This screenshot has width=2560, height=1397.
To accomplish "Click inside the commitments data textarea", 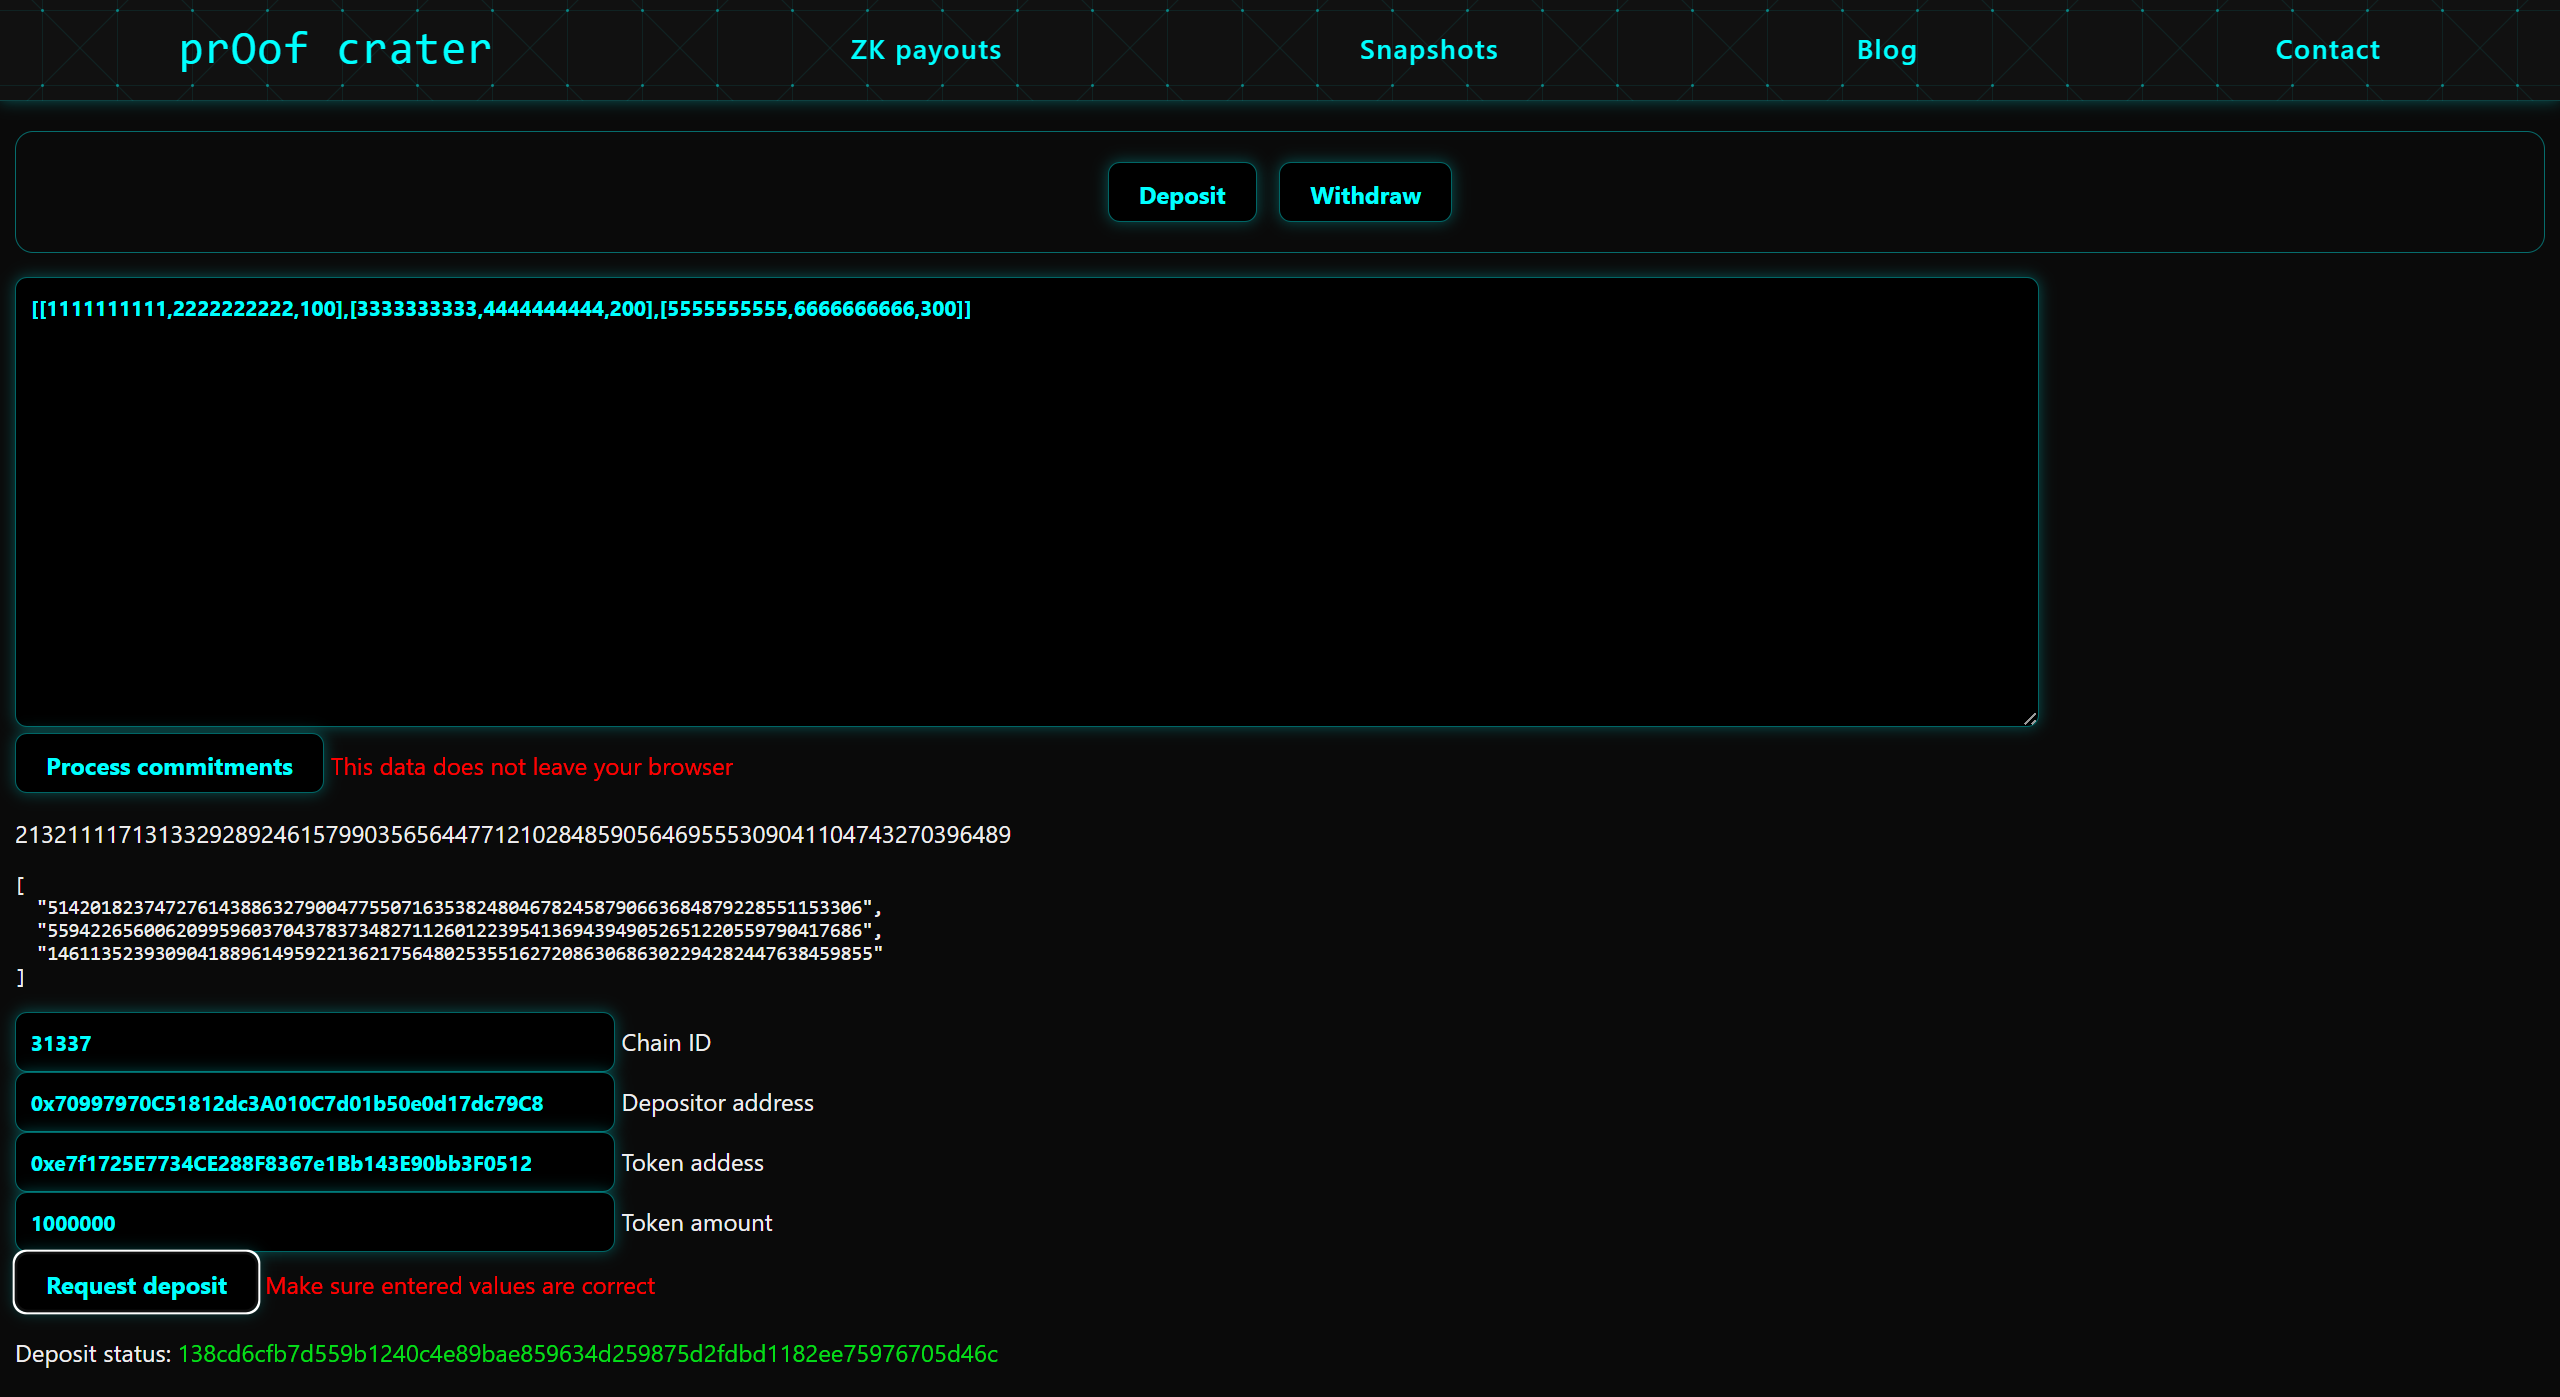I will [x=1000, y=500].
